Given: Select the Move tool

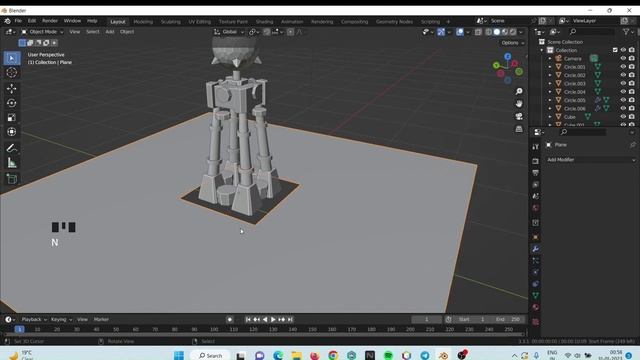Looking at the screenshot, I should [x=11, y=89].
